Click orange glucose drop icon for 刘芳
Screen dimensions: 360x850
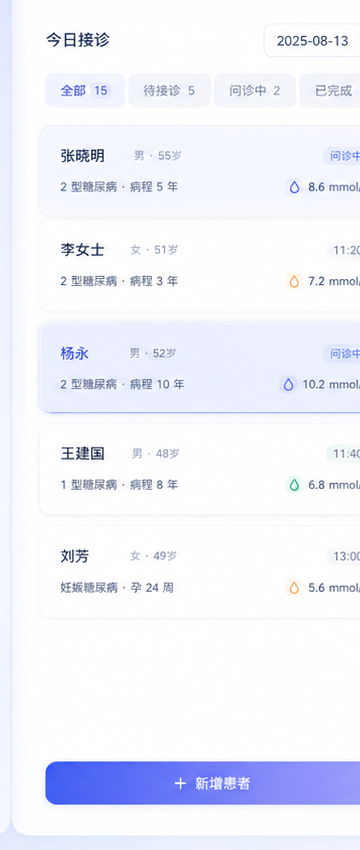click(x=294, y=588)
